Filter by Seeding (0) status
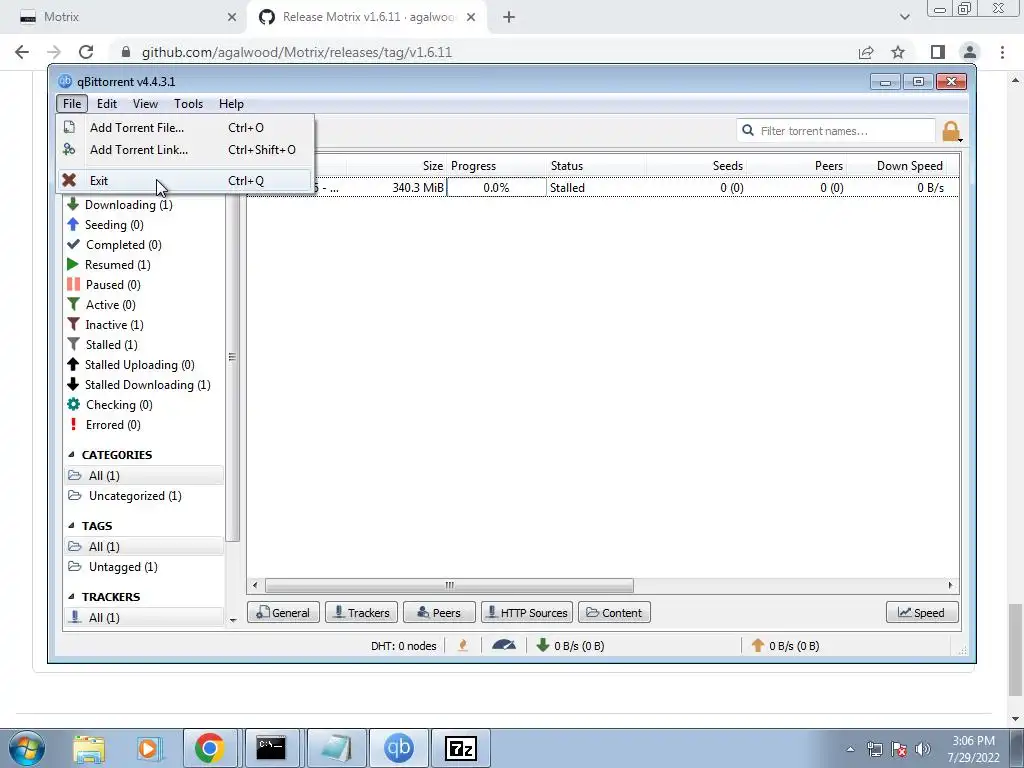This screenshot has width=1024, height=768. click(x=114, y=225)
